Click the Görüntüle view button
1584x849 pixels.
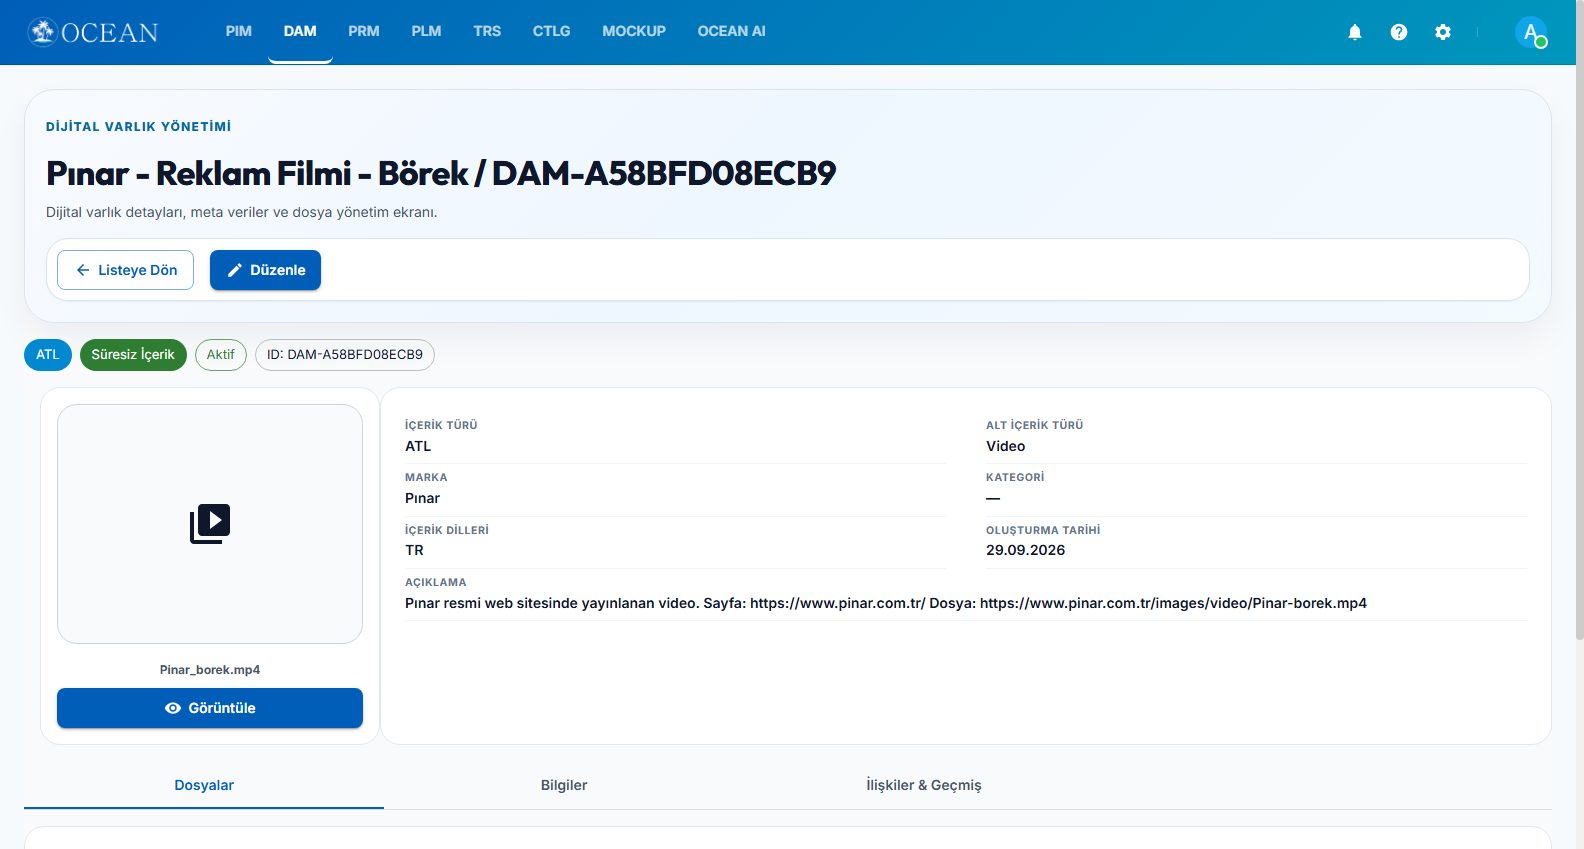click(x=210, y=708)
